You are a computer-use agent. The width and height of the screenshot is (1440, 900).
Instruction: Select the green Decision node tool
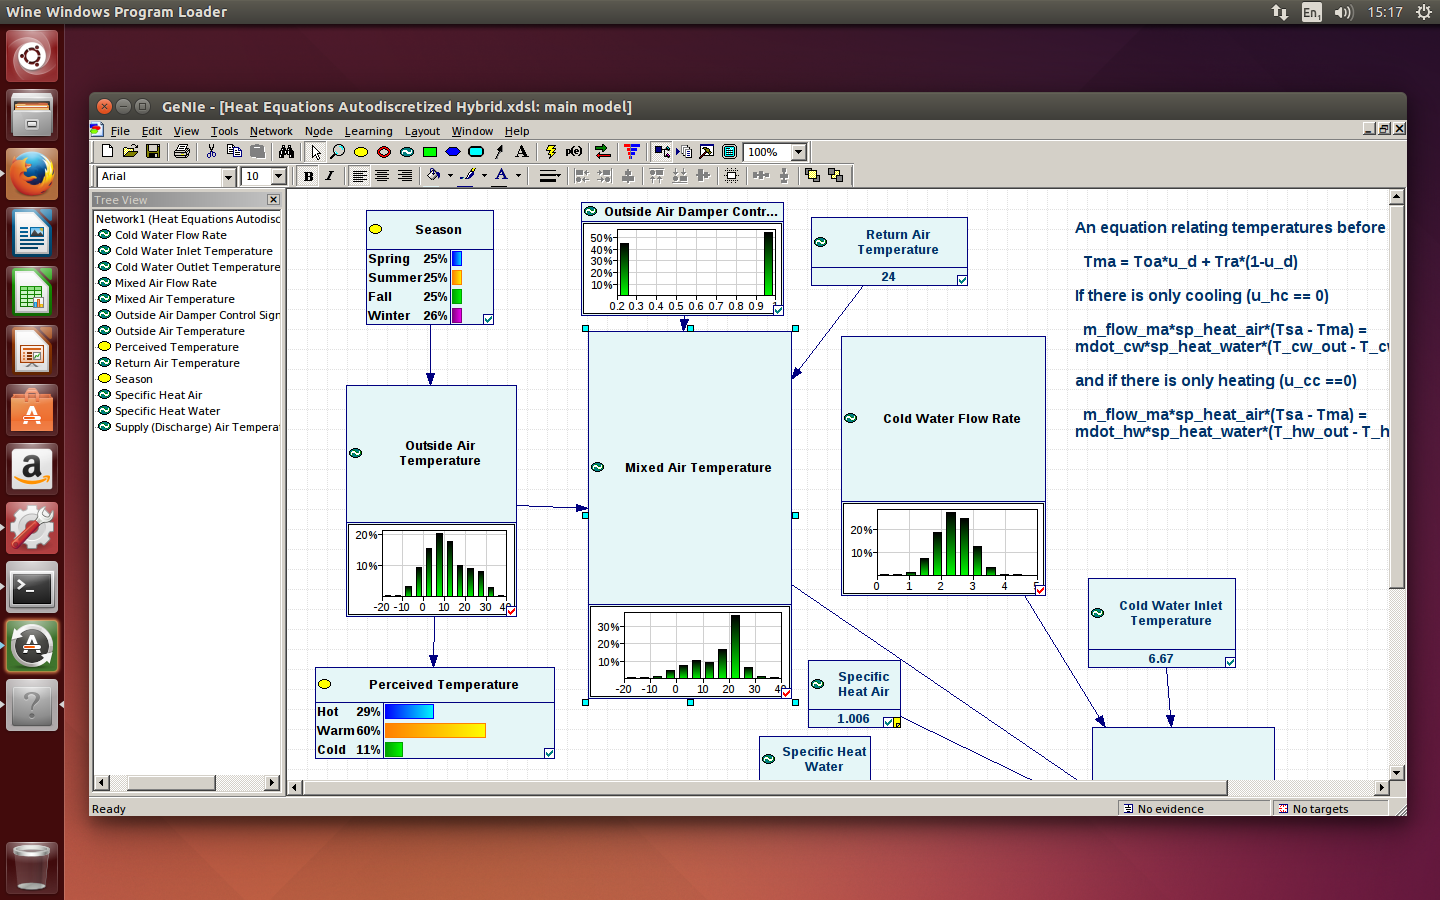pyautogui.click(x=430, y=152)
